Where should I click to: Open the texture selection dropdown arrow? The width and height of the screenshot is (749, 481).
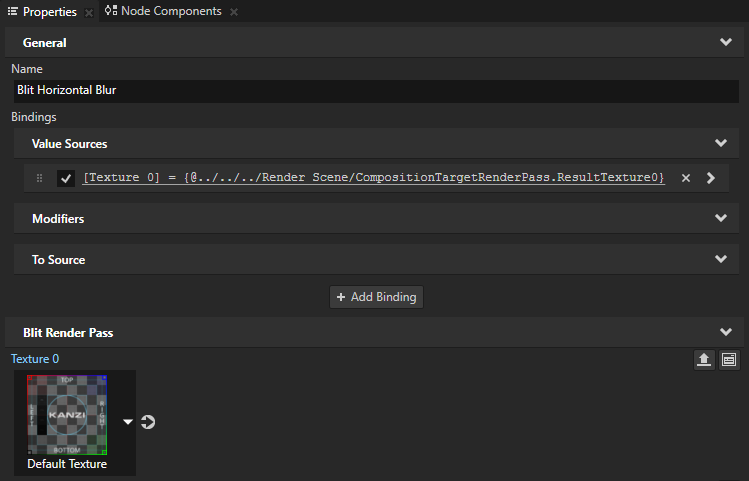(128, 422)
